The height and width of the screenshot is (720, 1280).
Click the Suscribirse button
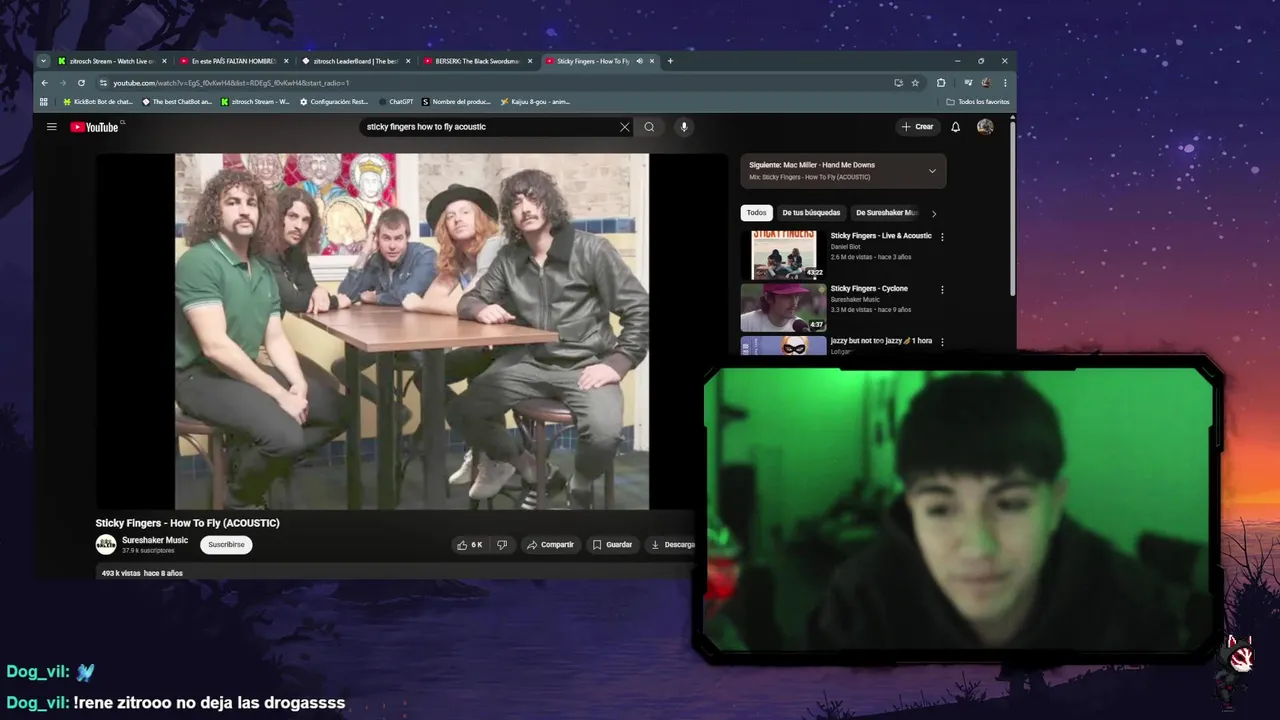tap(226, 545)
